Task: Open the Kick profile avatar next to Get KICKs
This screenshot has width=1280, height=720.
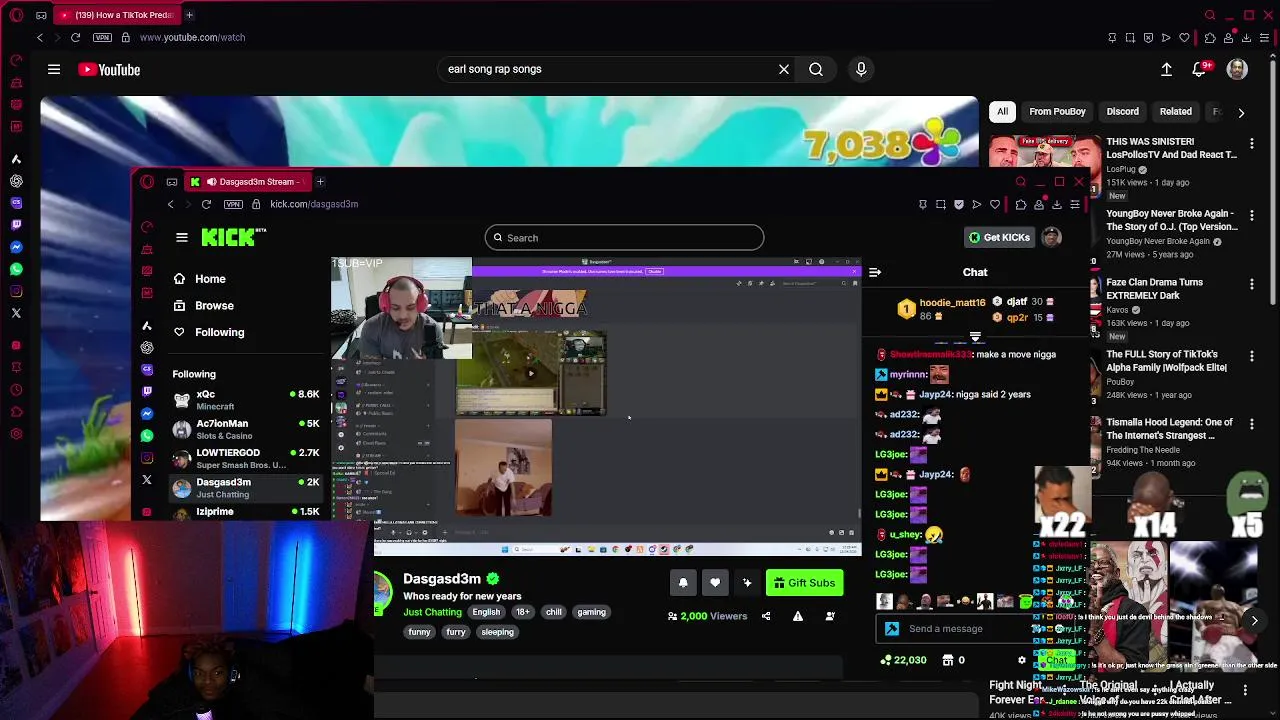Action: 1051,237
